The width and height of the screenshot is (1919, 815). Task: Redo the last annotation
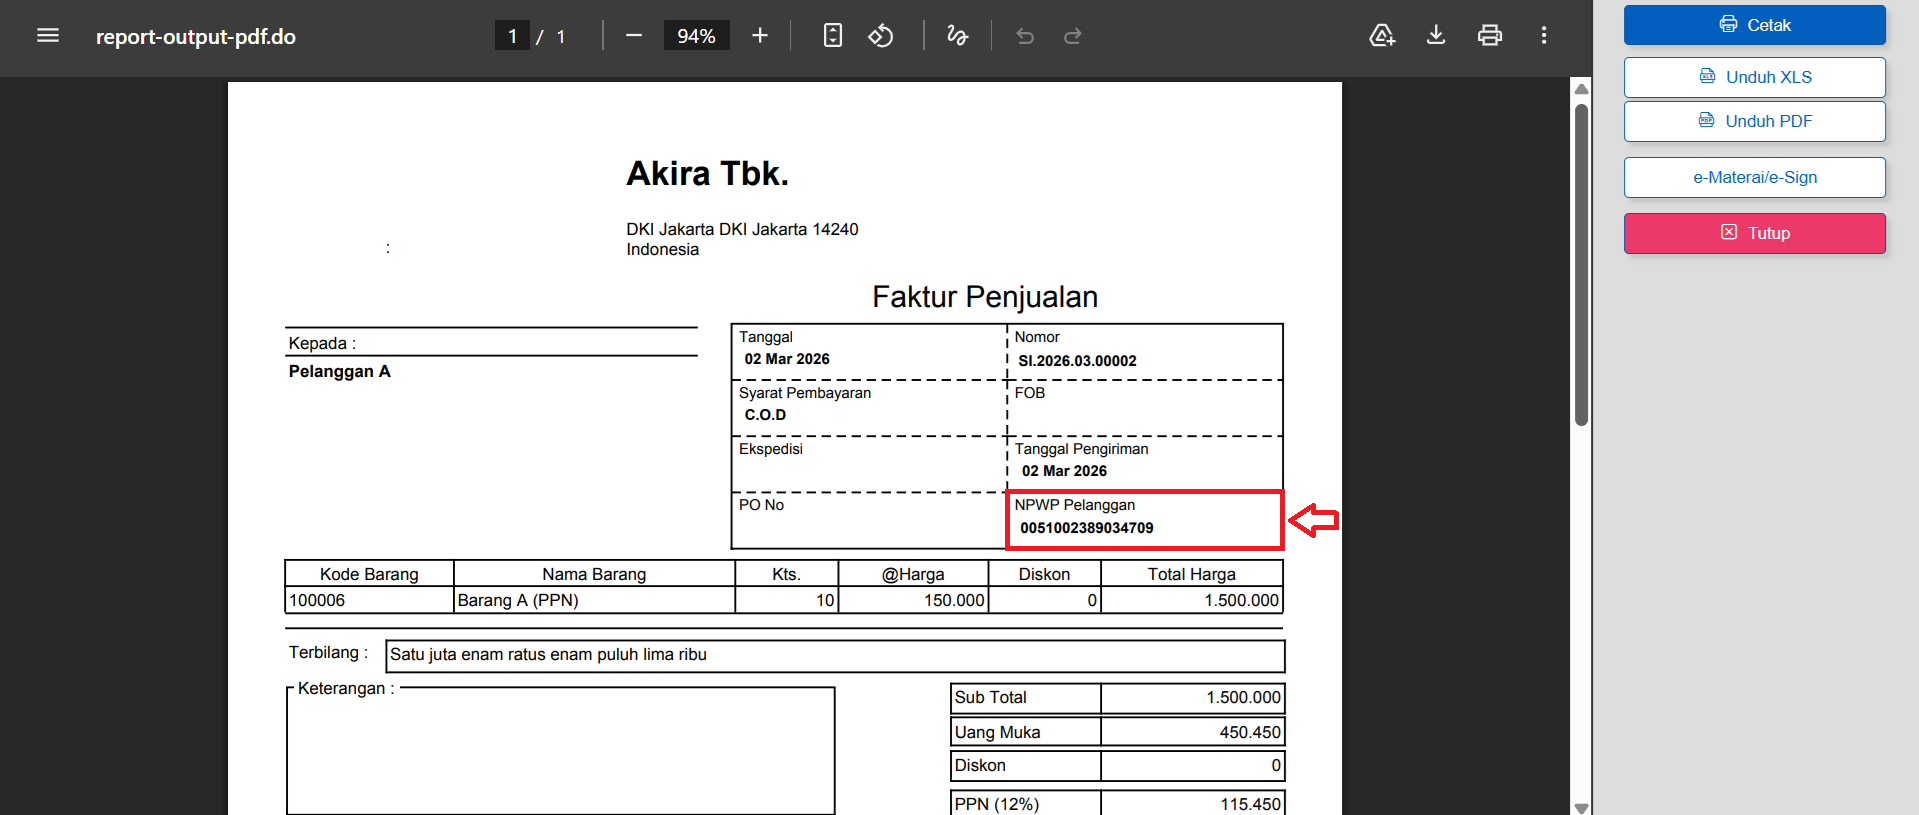(x=1073, y=36)
